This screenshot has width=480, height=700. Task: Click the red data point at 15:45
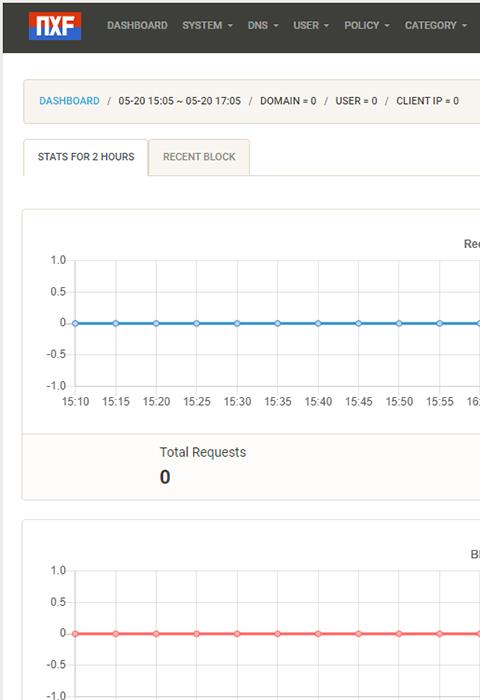pos(359,633)
